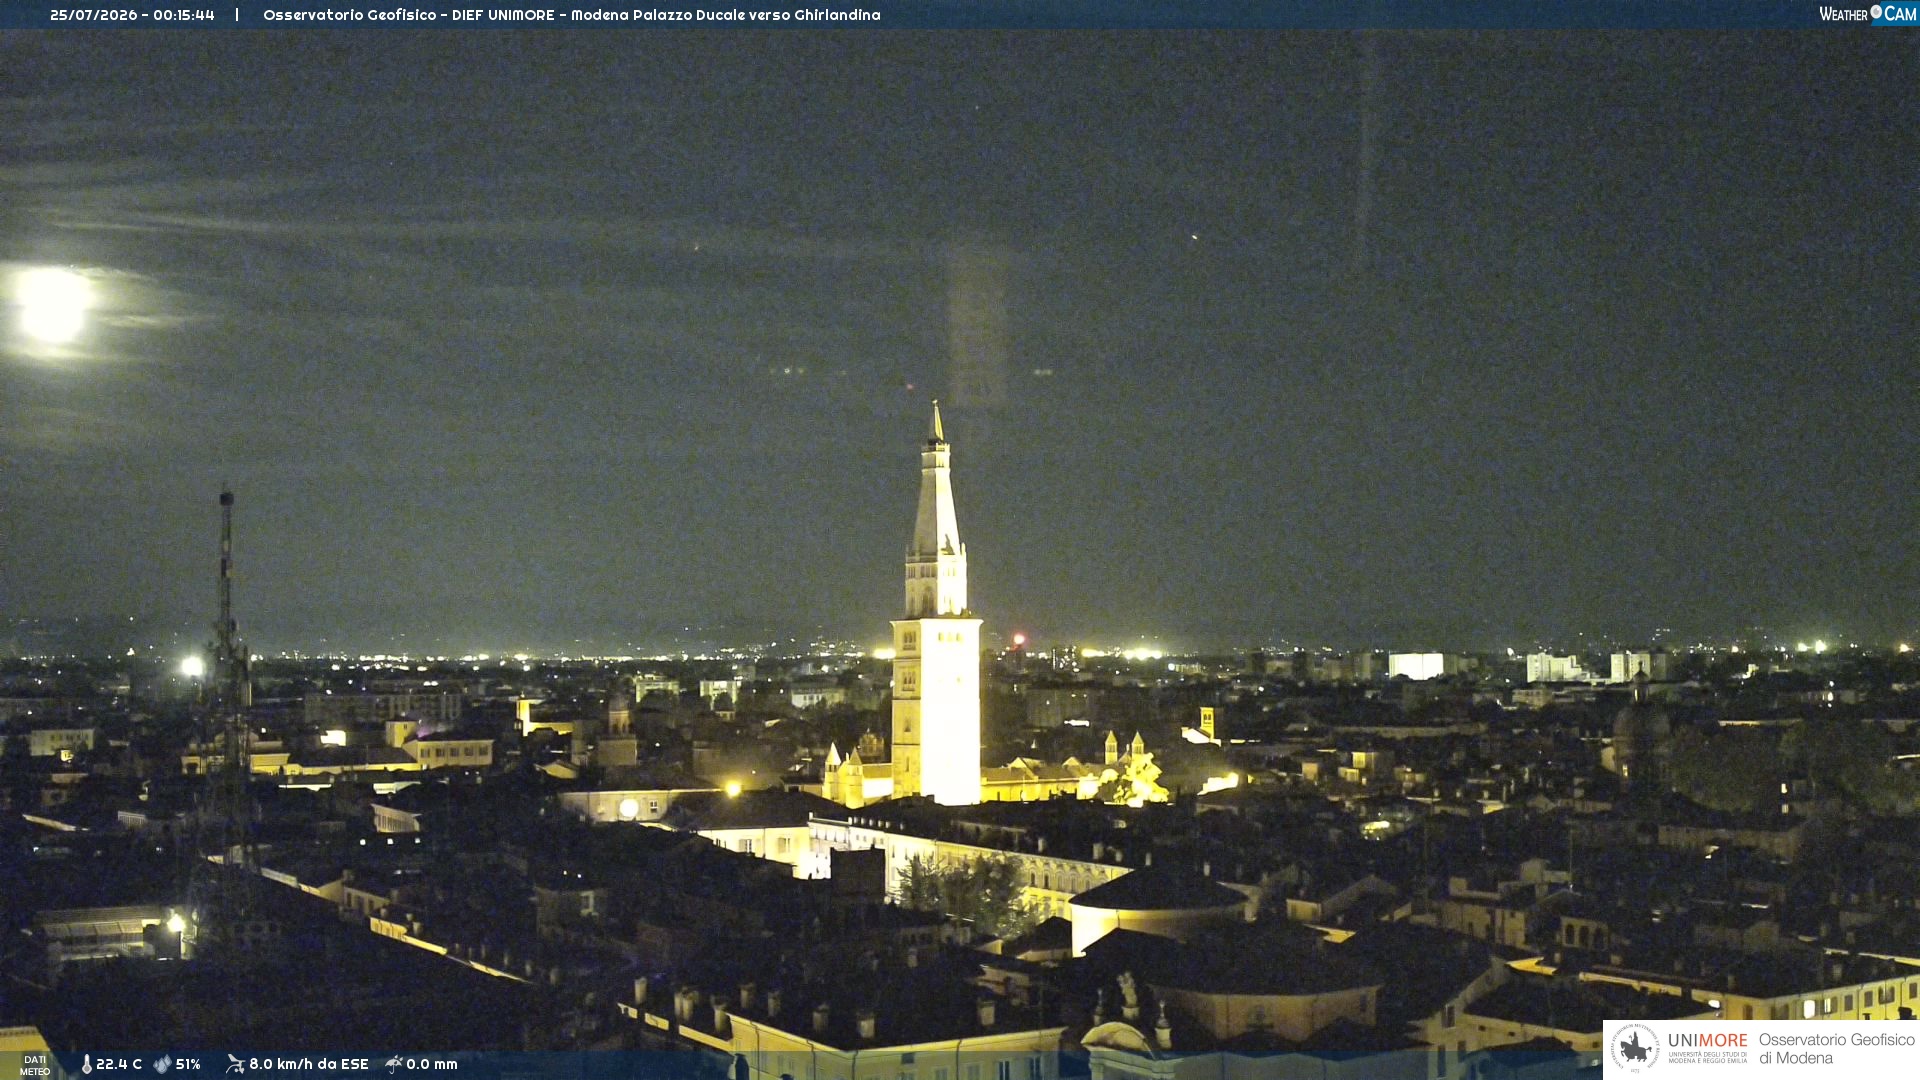1920x1080 pixels.
Task: Click the 25/07/2026 - 00:15:44 timestamp
Action: coord(132,15)
